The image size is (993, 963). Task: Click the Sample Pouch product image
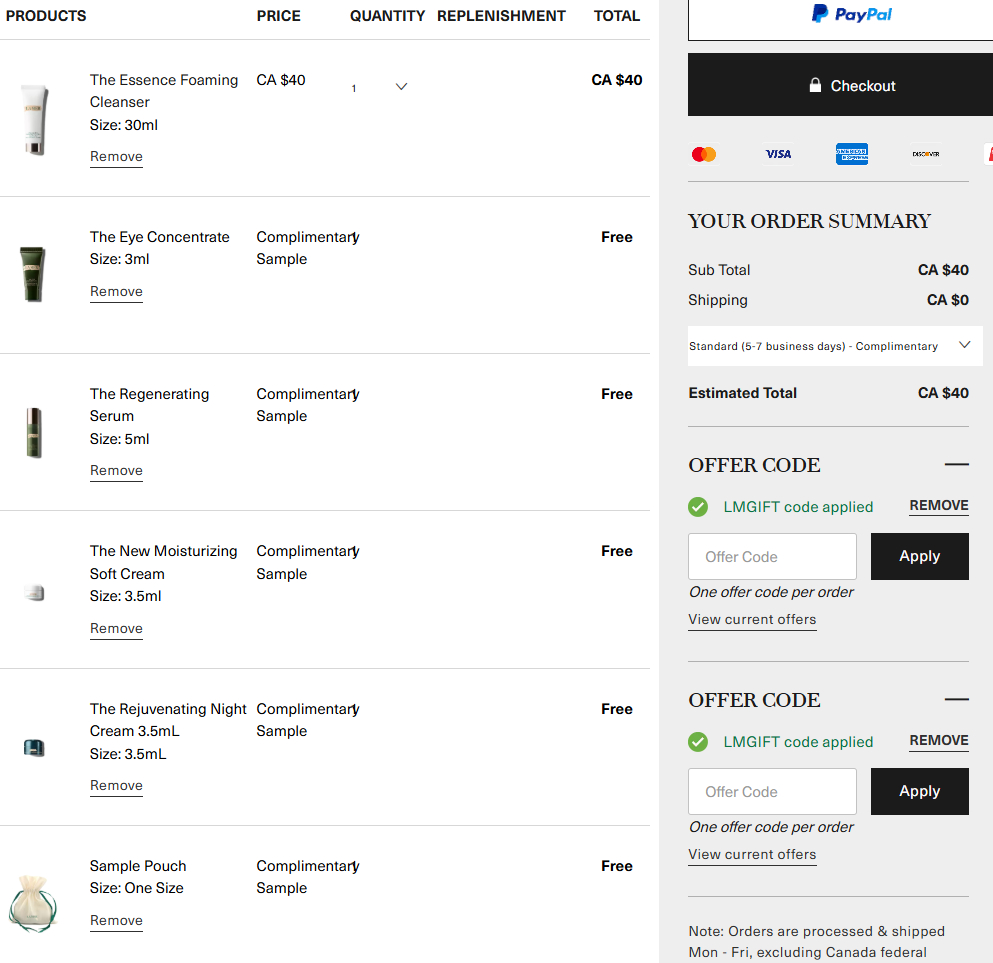33,903
